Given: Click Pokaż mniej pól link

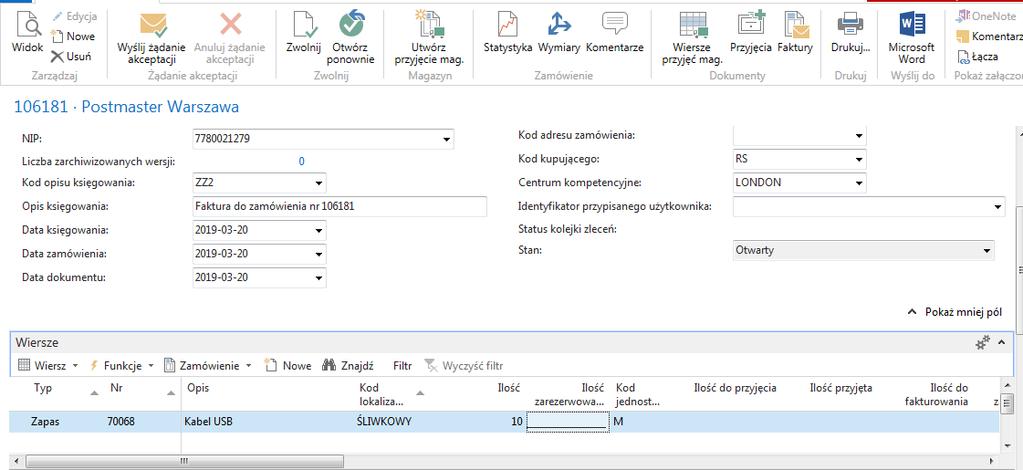Looking at the screenshot, I should click(955, 312).
